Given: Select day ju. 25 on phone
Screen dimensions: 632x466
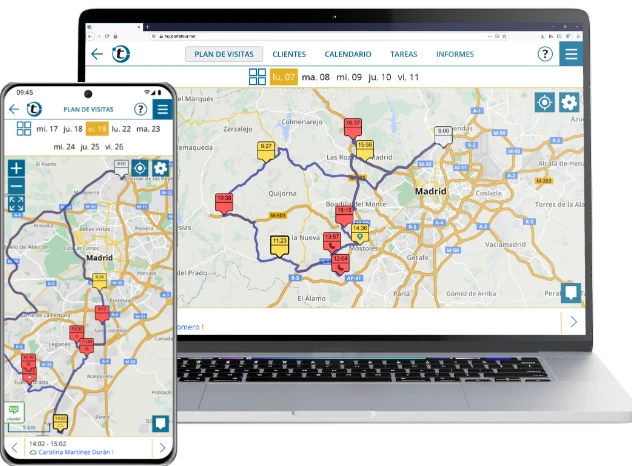Looking at the screenshot, I should [x=90, y=147].
